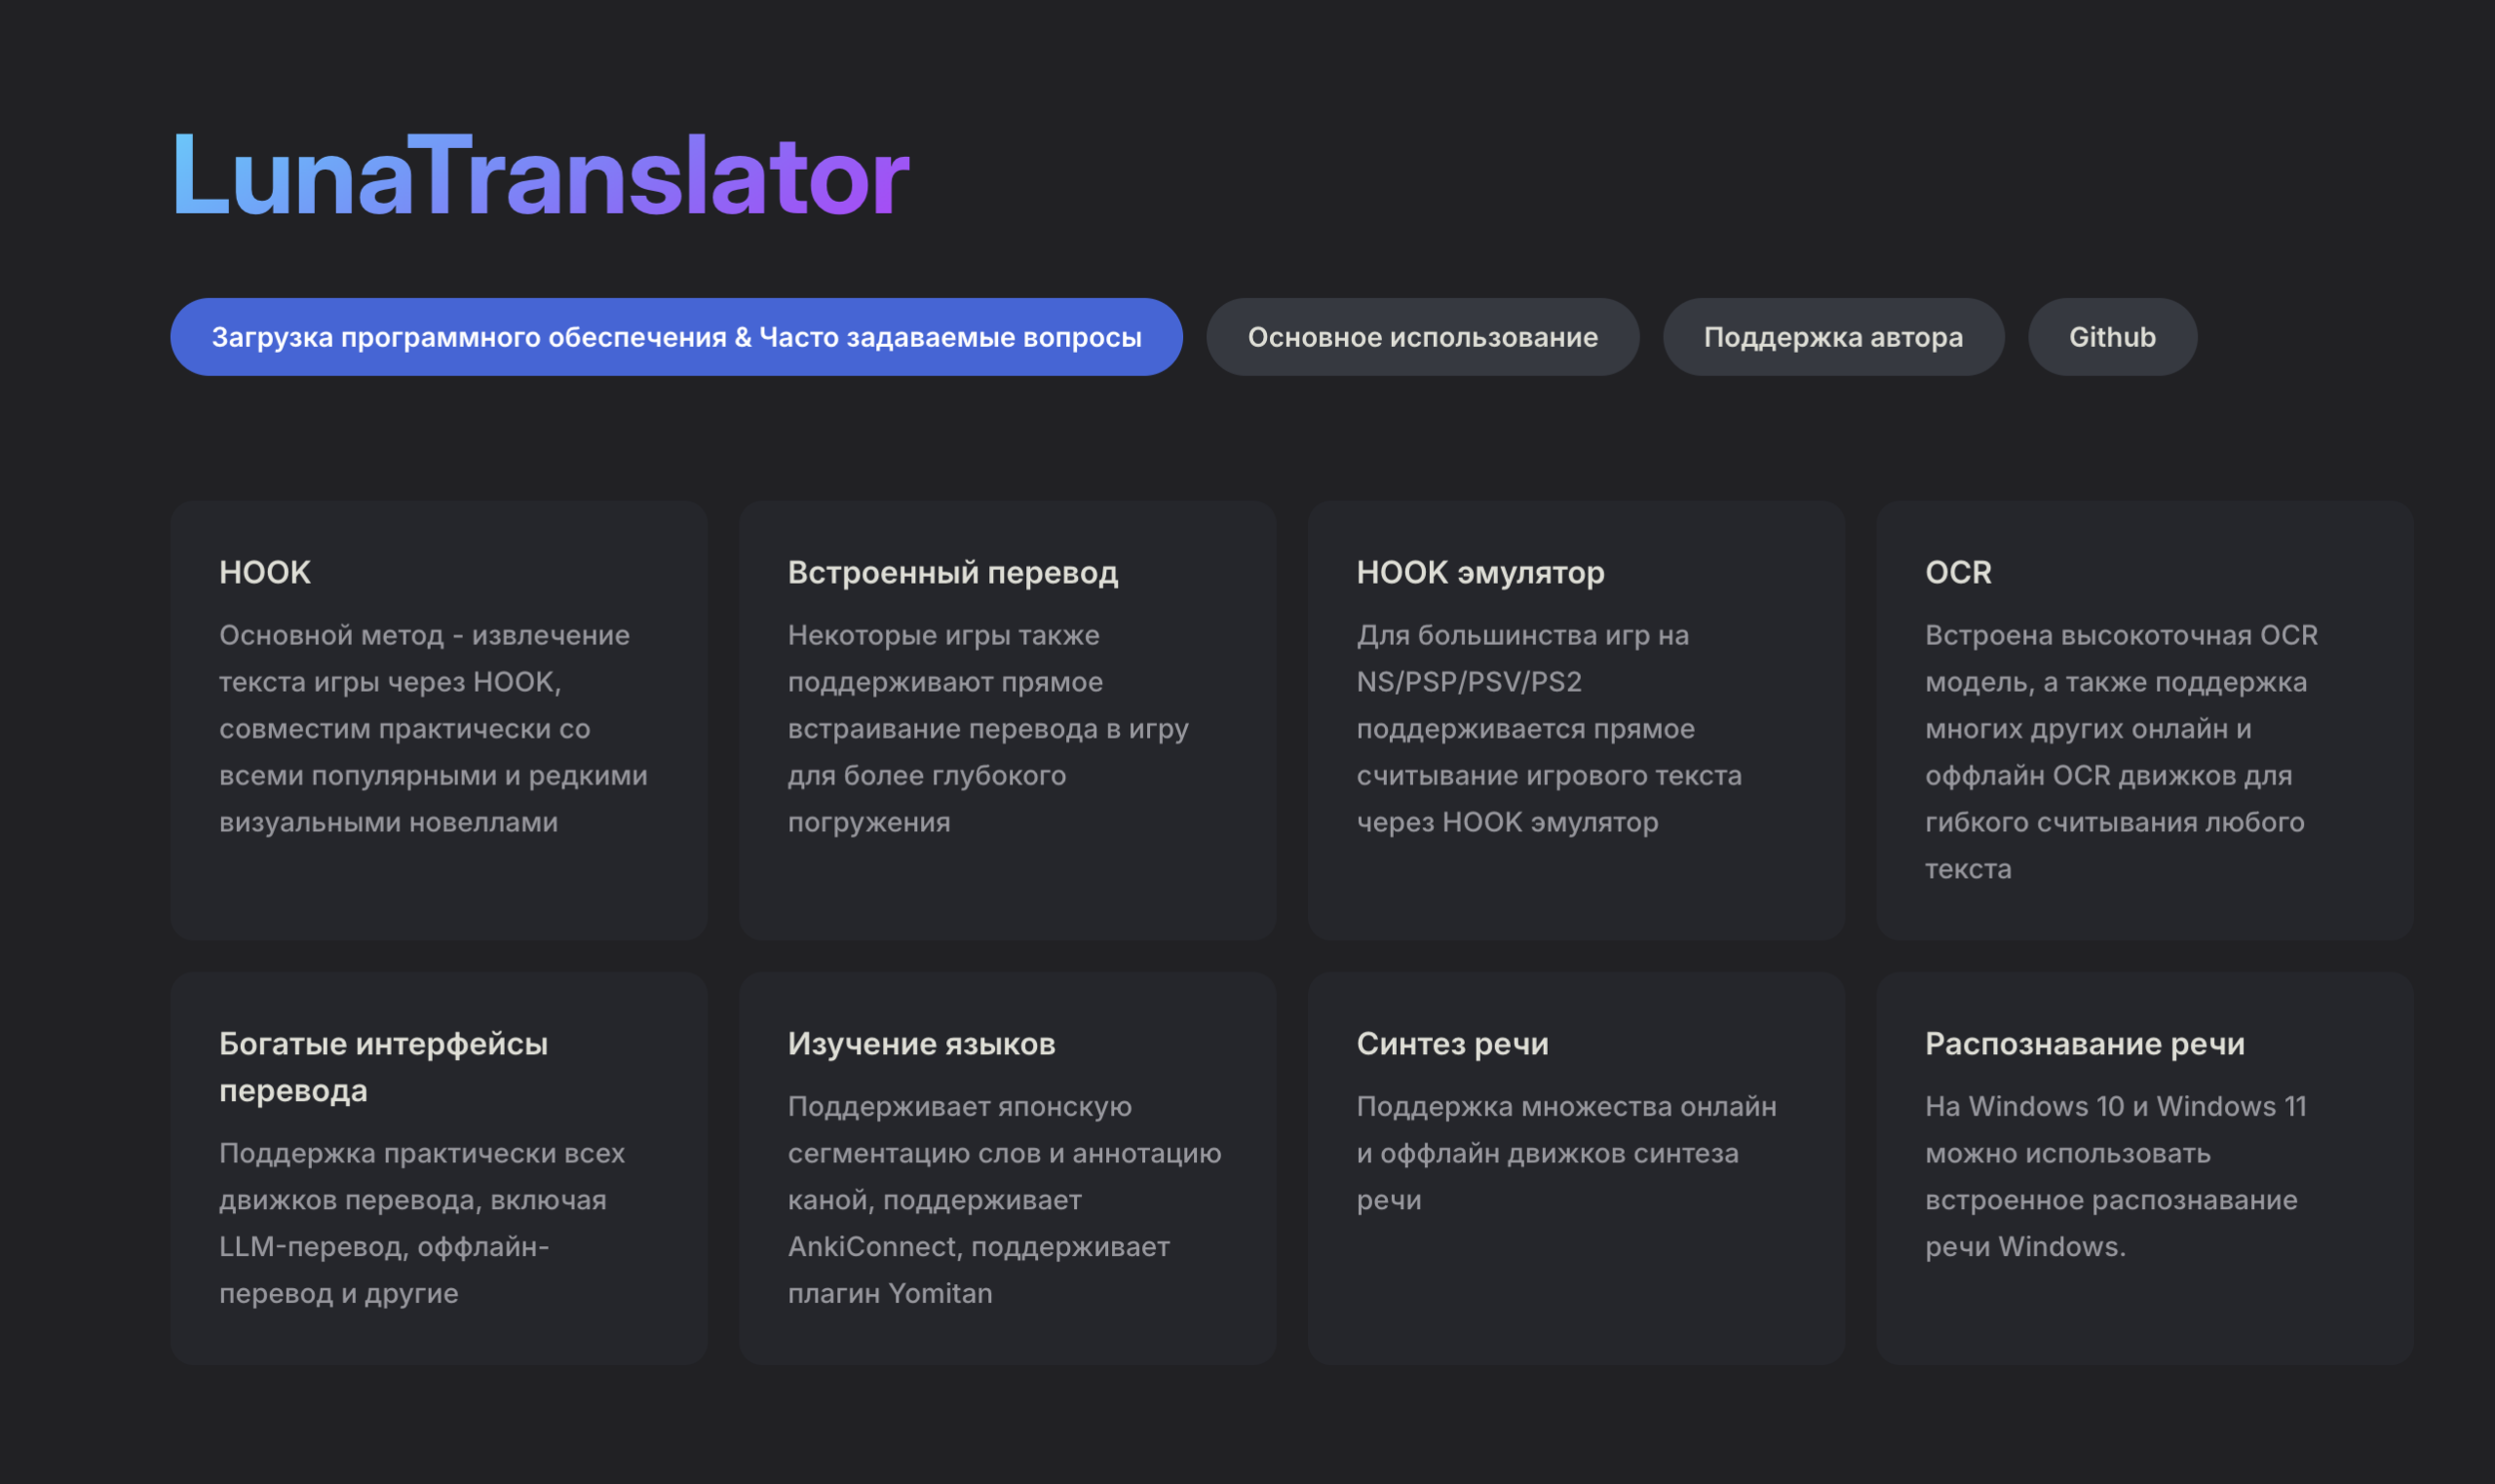Select the OCR card heading
Viewport: 2495px width, 1484px height.
click(x=1958, y=572)
